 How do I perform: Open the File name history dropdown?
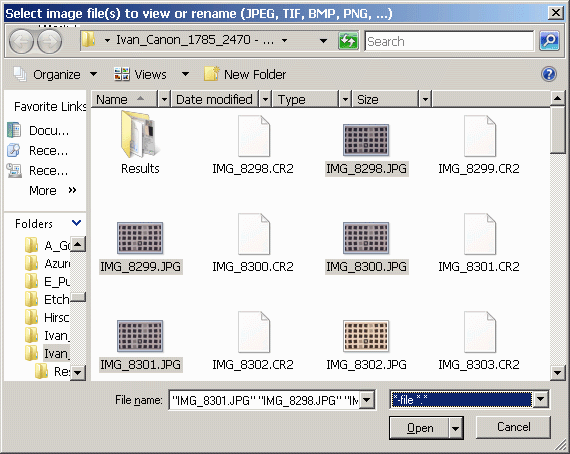tap(367, 400)
